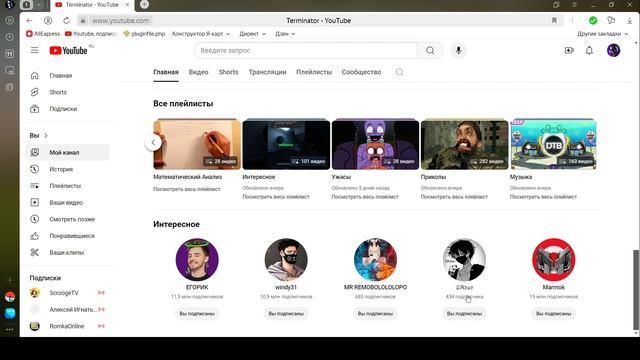Open История in the sidebar
Screen dimensions: 640x360
68,169
